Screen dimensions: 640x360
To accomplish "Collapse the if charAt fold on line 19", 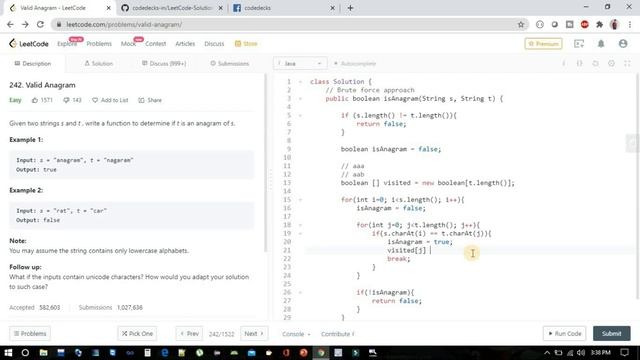I will pyautogui.click(x=300, y=233).
